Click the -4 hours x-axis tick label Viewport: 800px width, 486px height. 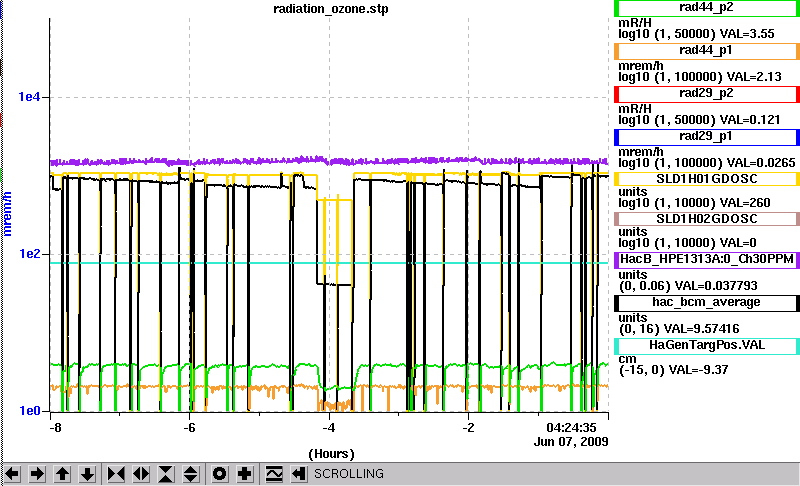pyautogui.click(x=329, y=428)
